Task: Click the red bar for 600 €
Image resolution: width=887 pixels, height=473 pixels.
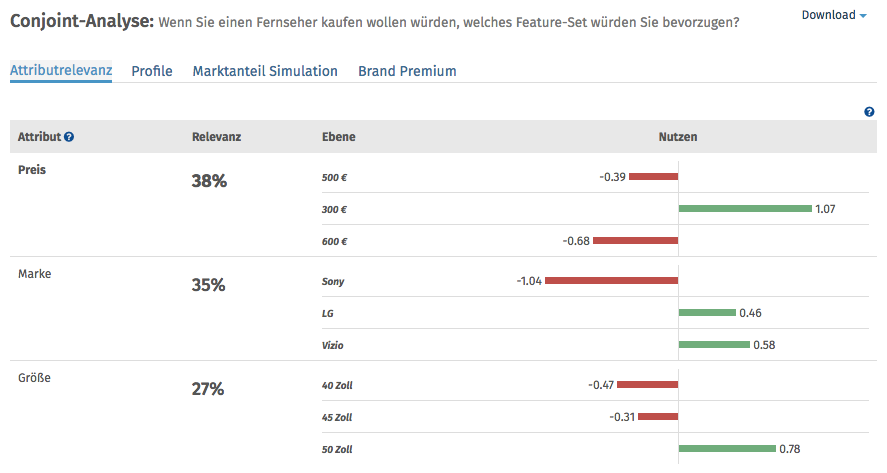Action: 635,240
